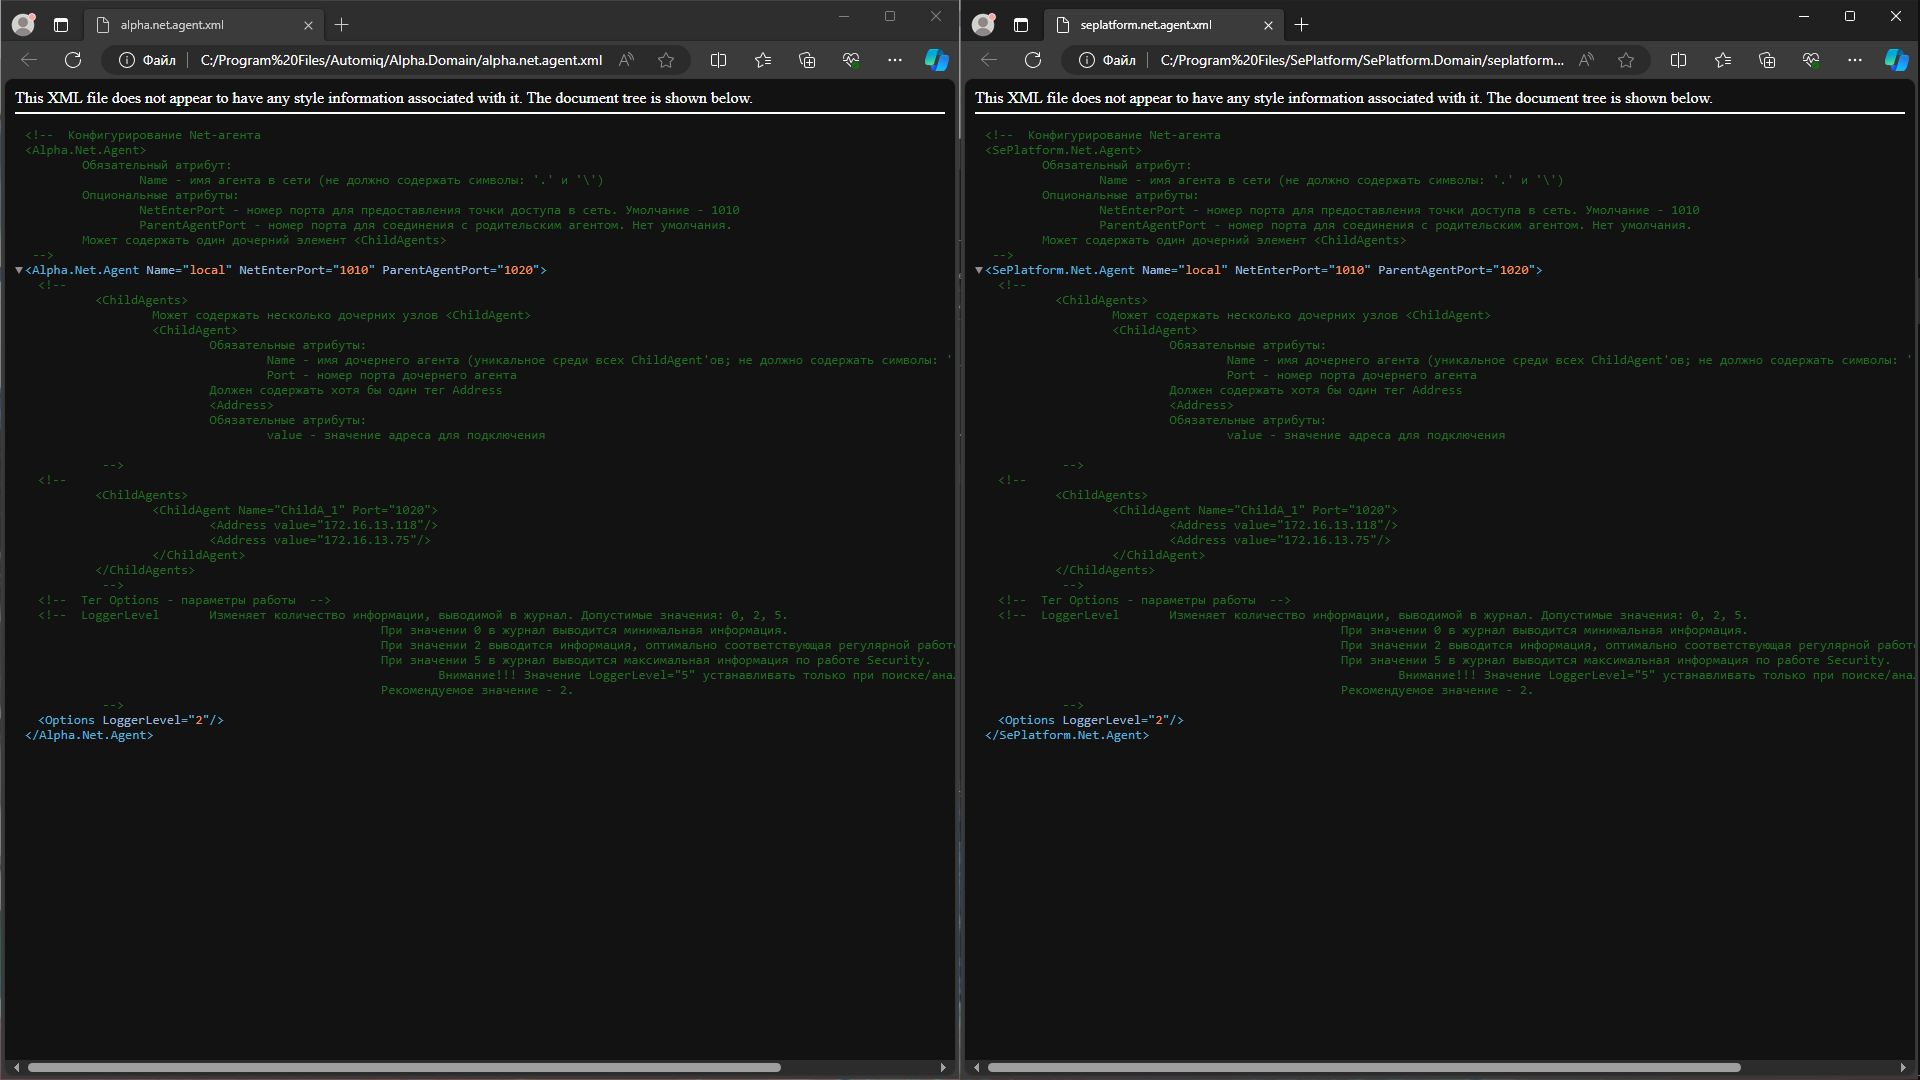Open Settings and more in alpha.net.agent.xml window

(895, 60)
